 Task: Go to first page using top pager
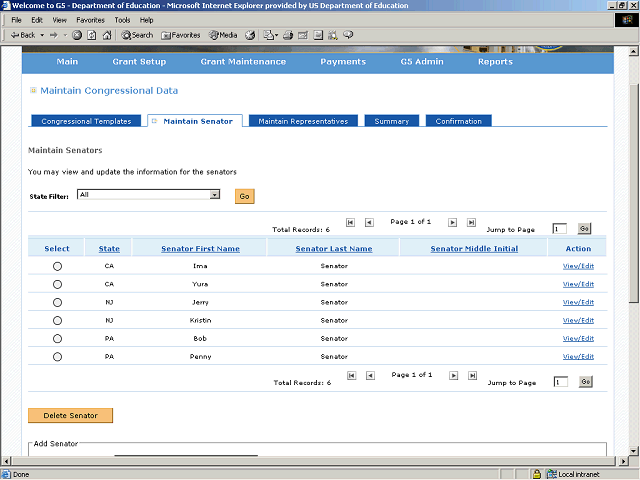[351, 223]
